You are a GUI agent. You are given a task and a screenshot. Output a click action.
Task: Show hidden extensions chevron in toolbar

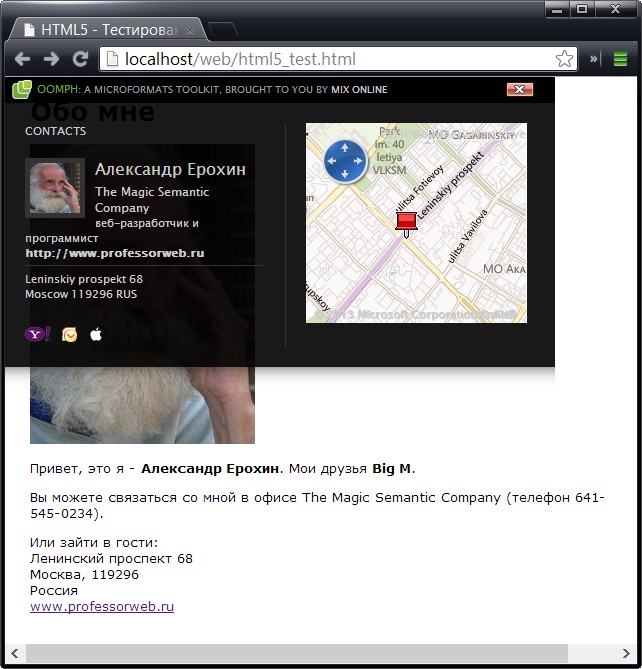point(593,59)
